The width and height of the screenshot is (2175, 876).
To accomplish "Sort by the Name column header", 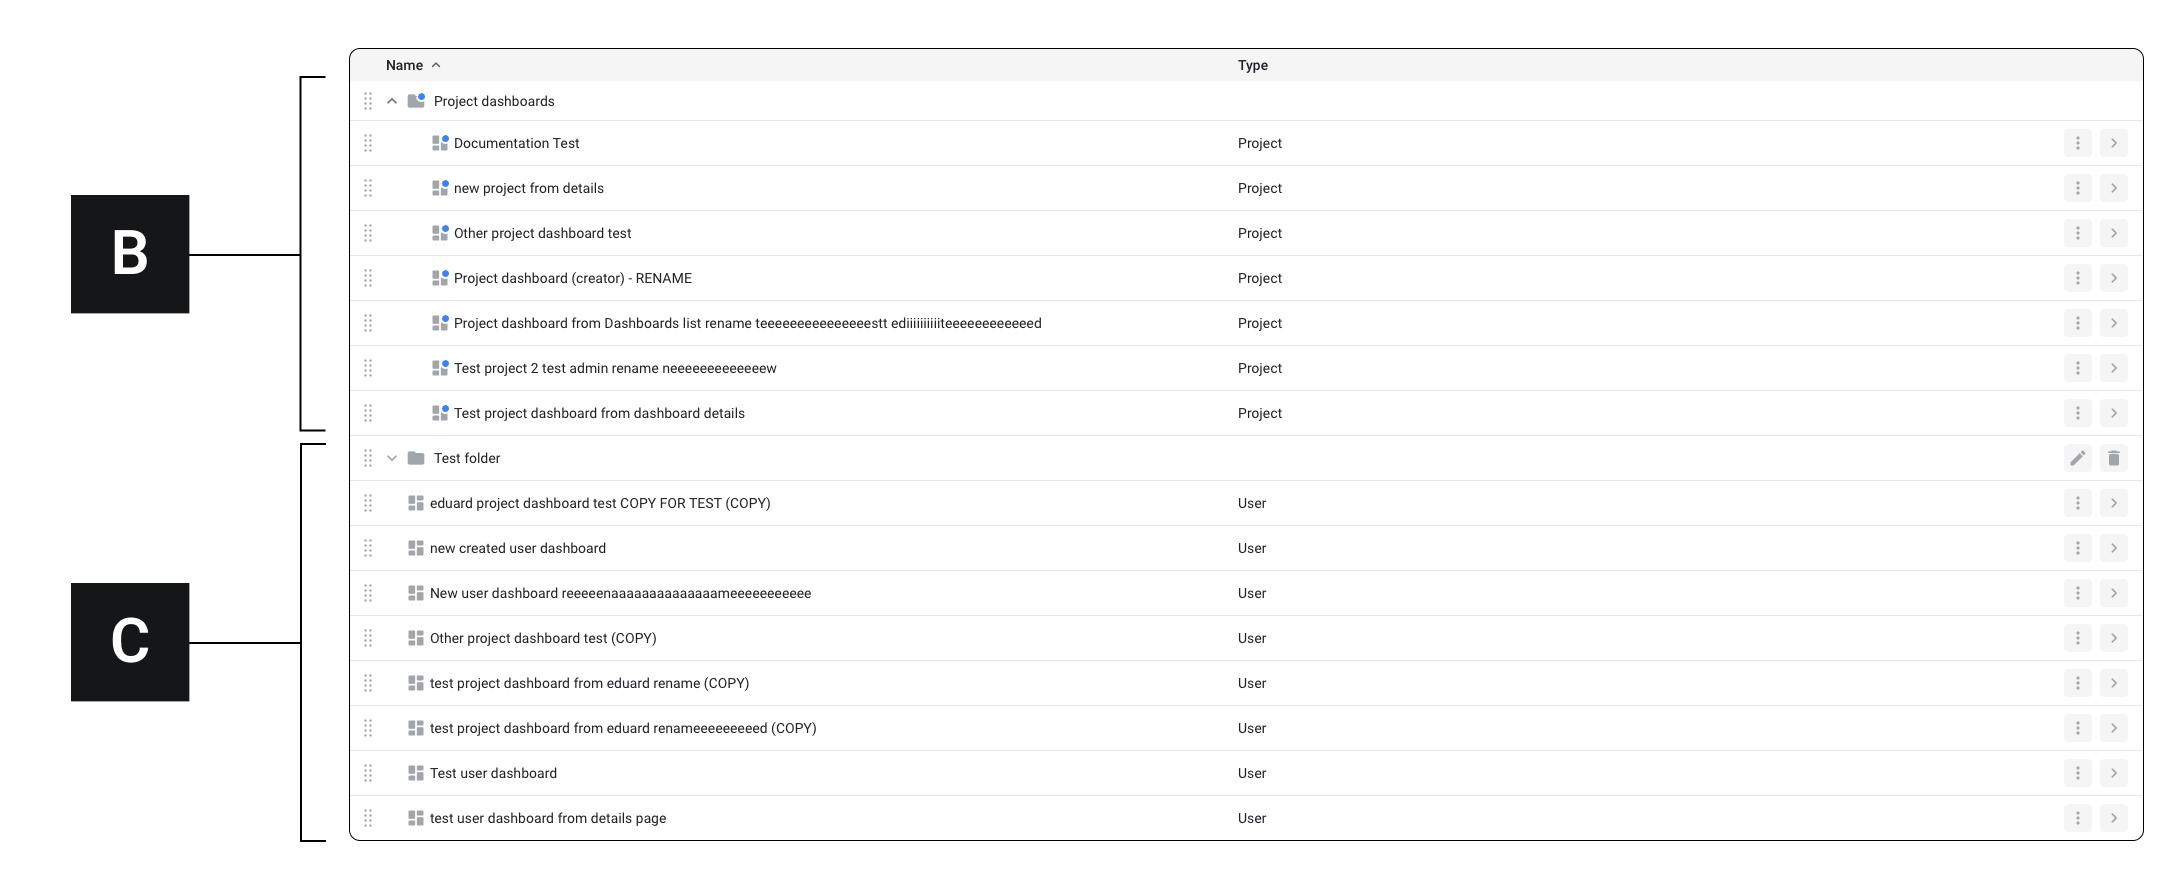I will click(x=405, y=65).
